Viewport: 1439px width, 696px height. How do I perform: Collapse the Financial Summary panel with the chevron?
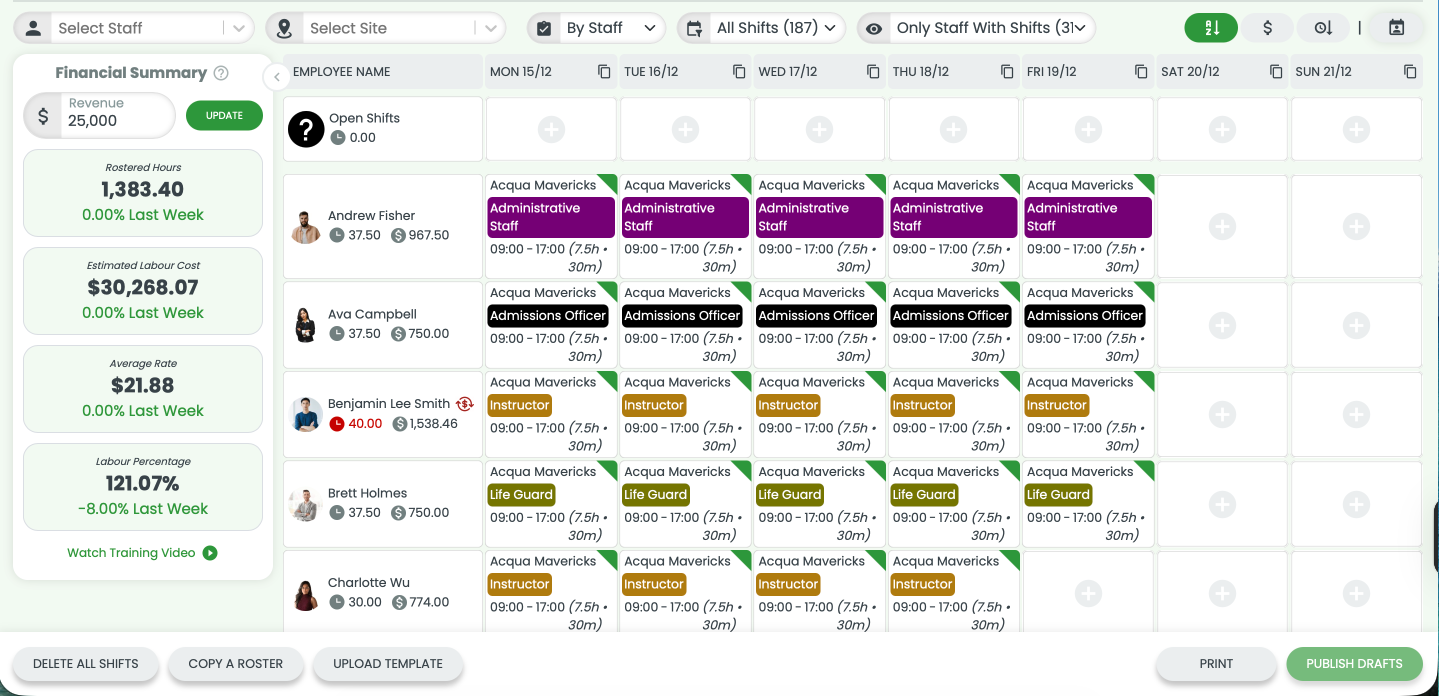point(276,76)
